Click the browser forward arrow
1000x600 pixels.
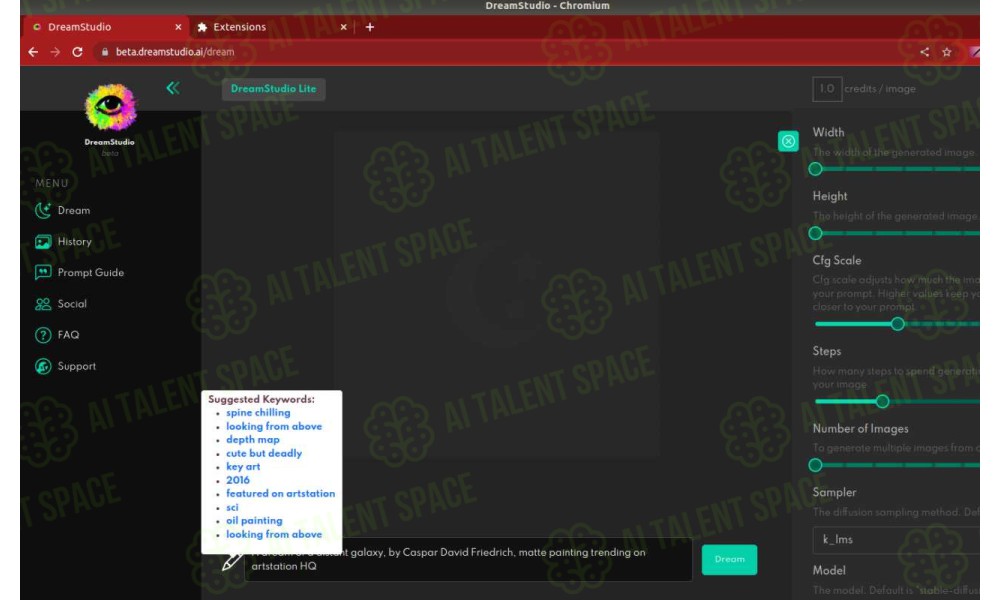(x=55, y=52)
